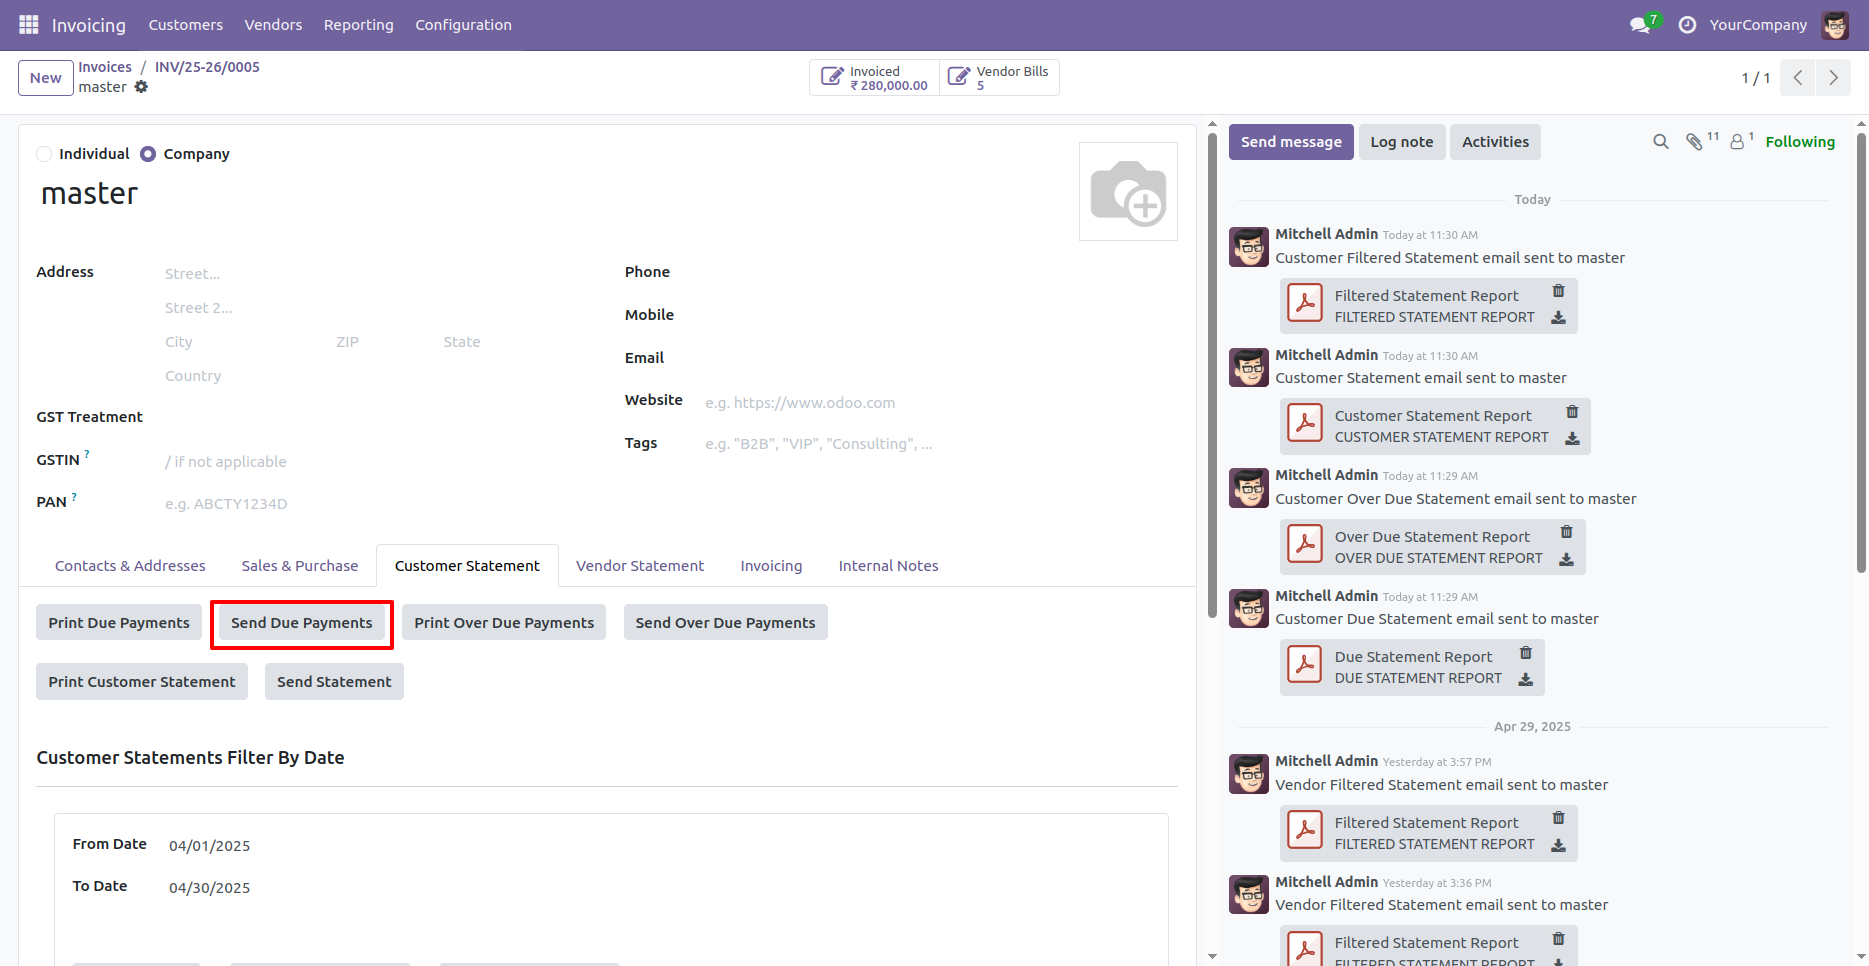The height and width of the screenshot is (966, 1869).
Task: Open the messaging conversations panel
Action: 1638,24
